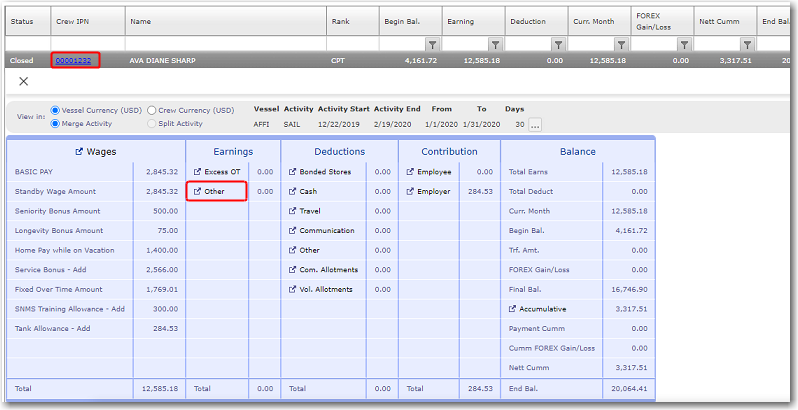Open Bonded Stores deduction link icon
The width and height of the screenshot is (798, 410).
[293, 172]
